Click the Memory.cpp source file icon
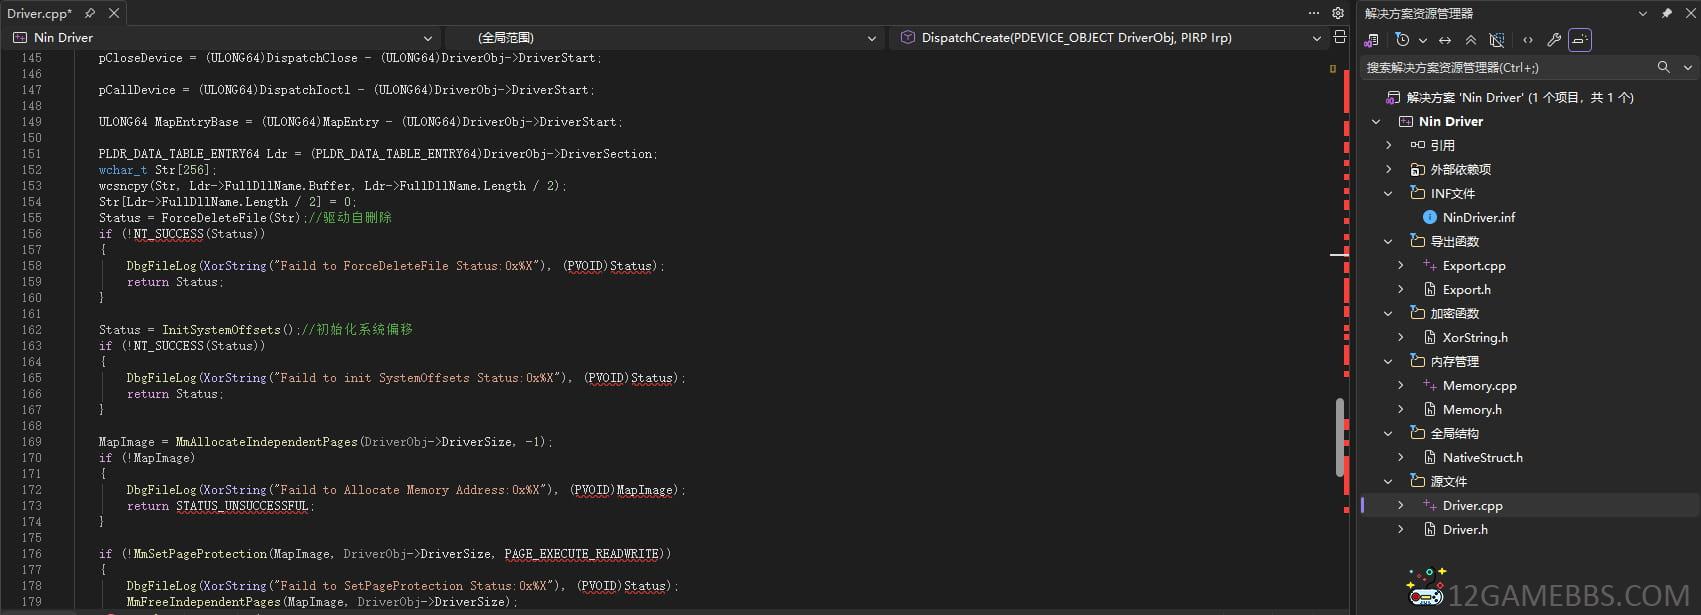This screenshot has width=1701, height=615. [1430, 385]
